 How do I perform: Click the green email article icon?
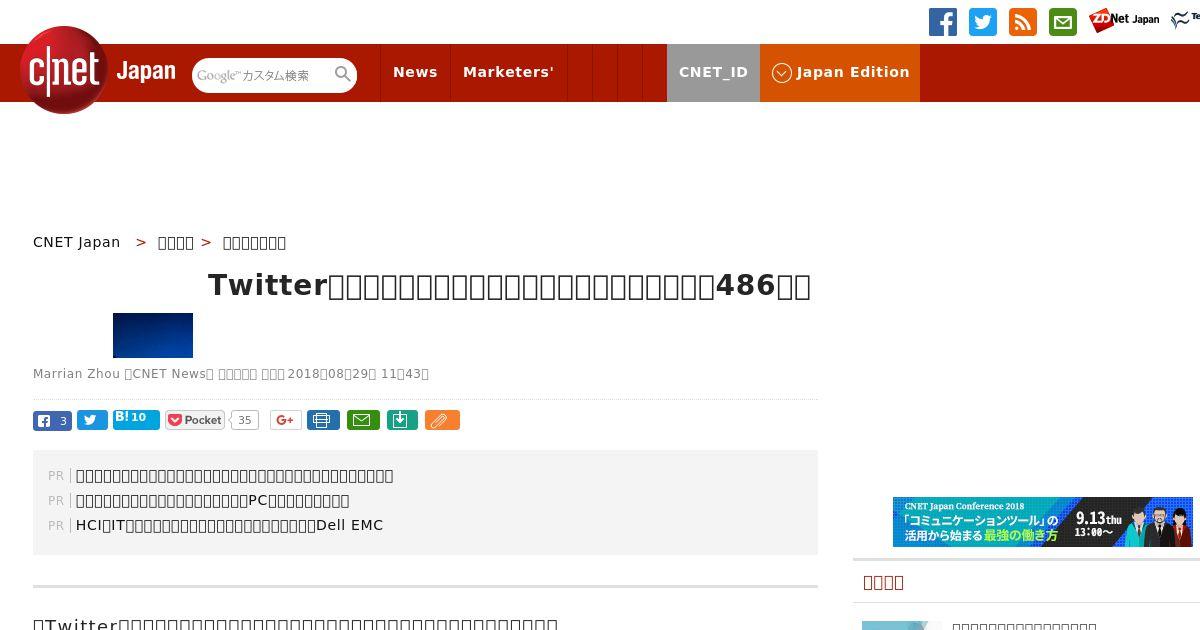point(363,420)
